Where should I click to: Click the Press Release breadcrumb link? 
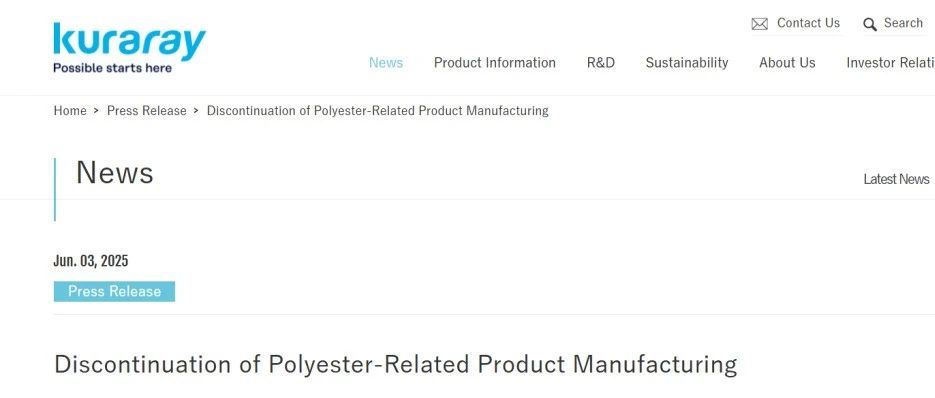pyautogui.click(x=147, y=110)
